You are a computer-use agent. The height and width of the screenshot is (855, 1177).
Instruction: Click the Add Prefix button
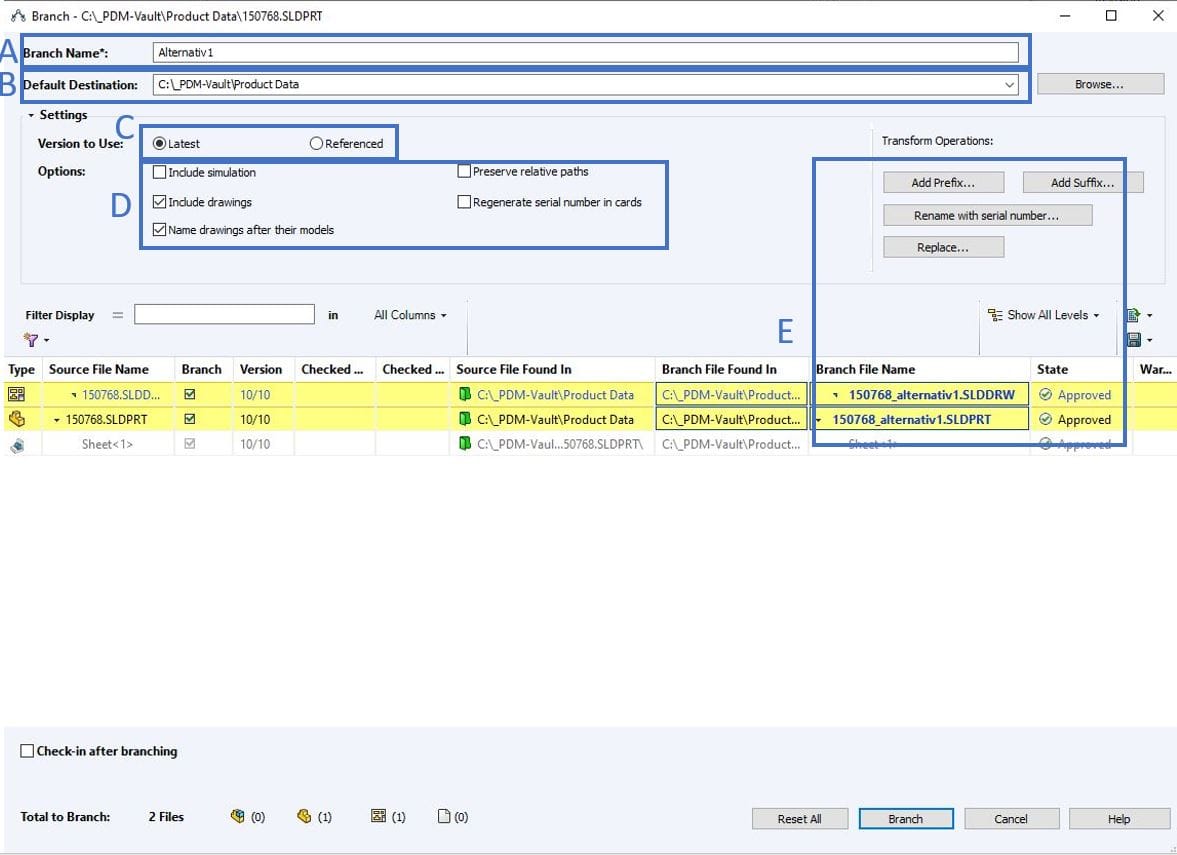(x=943, y=183)
